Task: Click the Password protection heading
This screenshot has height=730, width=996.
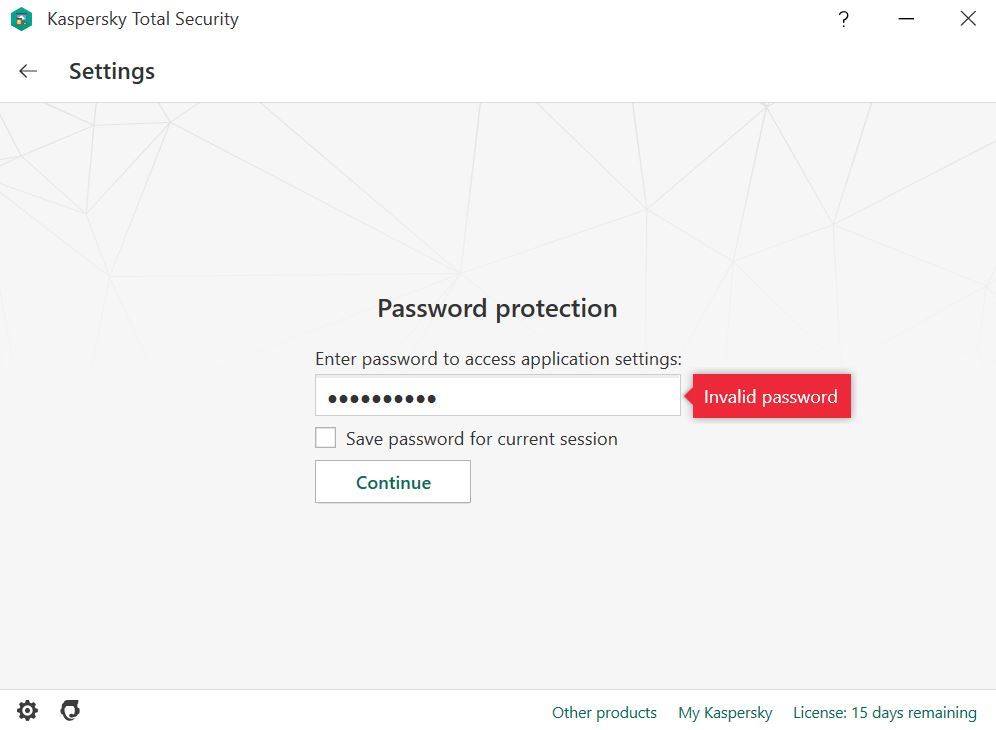Action: coord(497,308)
